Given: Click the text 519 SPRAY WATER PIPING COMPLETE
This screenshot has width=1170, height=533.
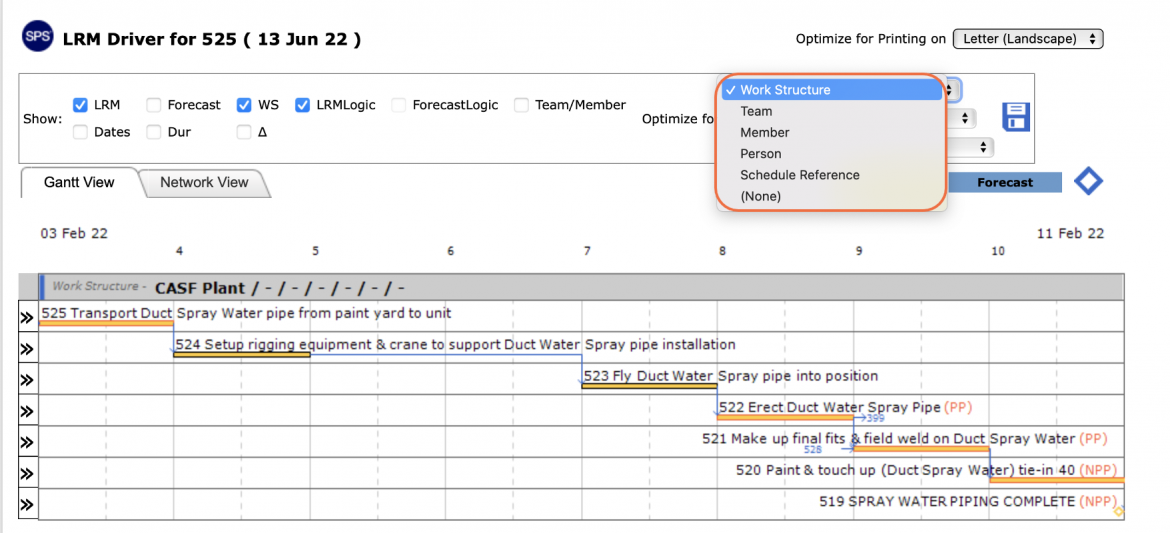Looking at the screenshot, I should point(947,501).
